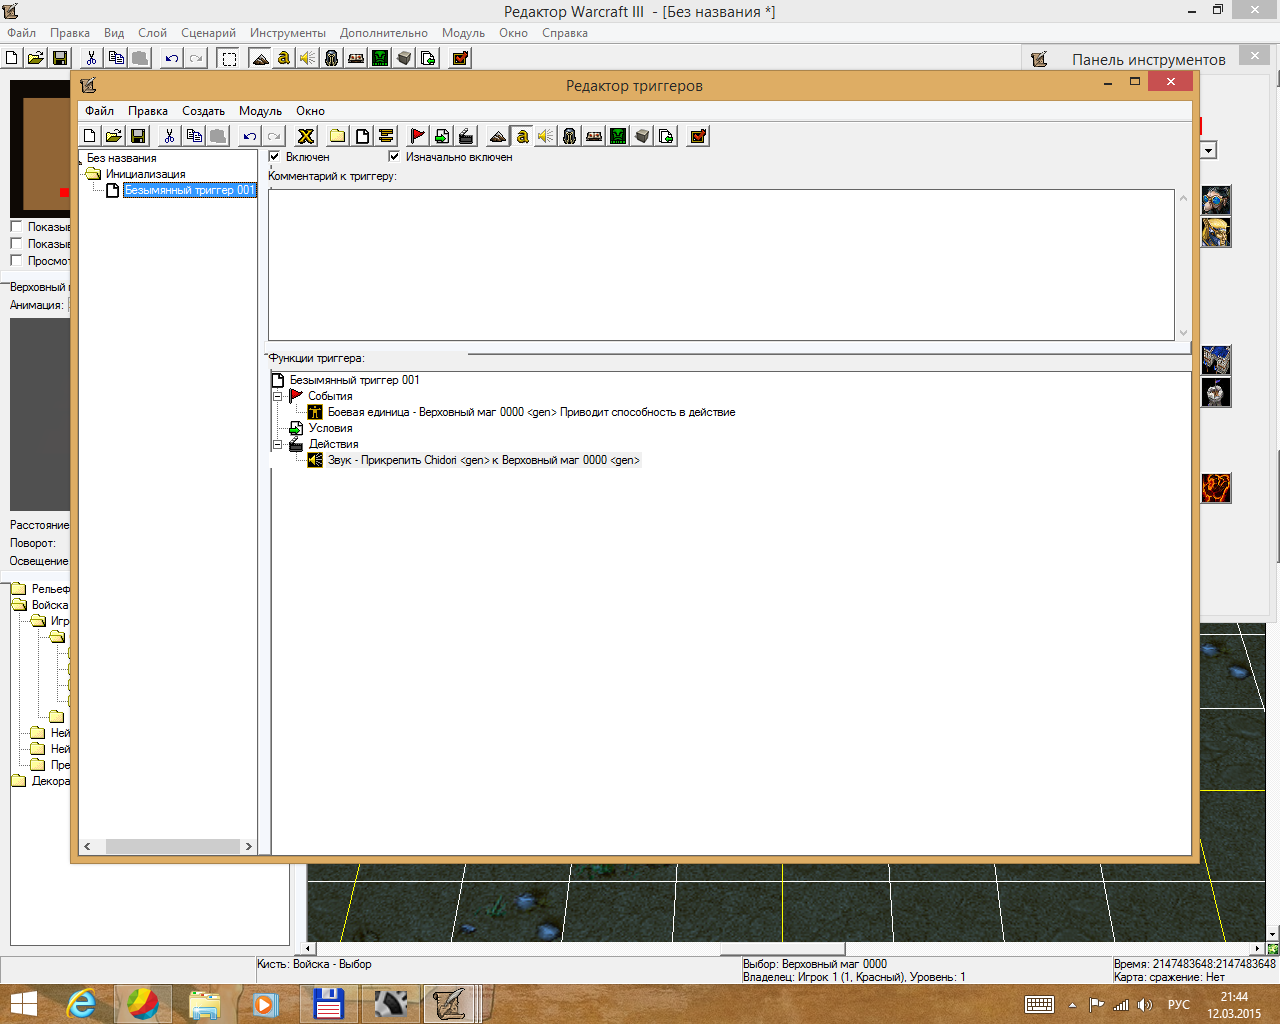The width and height of the screenshot is (1280, 1024).
Task: Tick the 'Просмот' checkbox in main editor
Action: click(x=16, y=260)
